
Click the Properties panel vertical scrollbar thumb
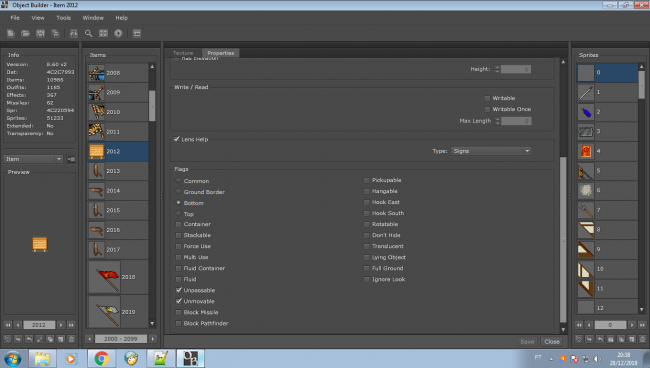[563, 239]
